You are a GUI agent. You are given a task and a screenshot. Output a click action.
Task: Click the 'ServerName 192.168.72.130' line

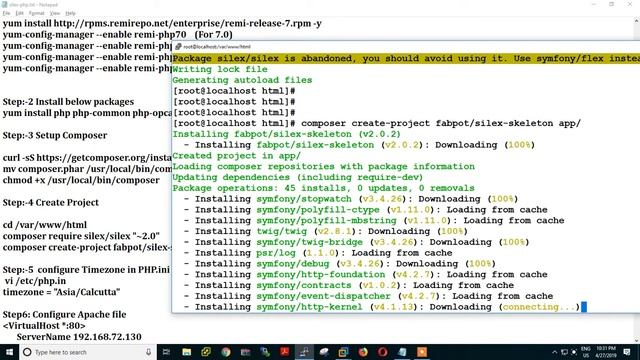click(x=79, y=337)
